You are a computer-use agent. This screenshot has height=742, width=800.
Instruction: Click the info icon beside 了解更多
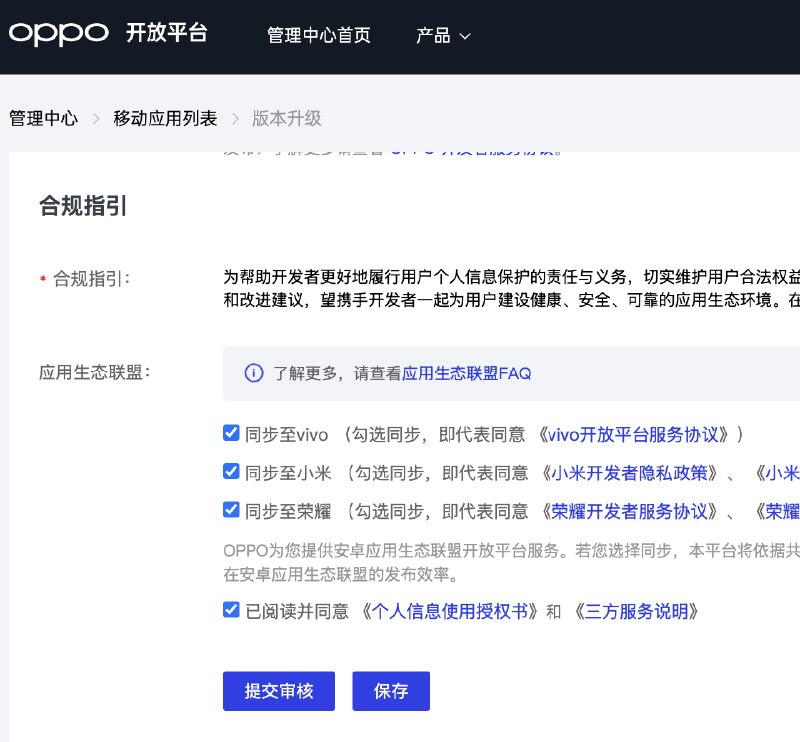coord(254,373)
